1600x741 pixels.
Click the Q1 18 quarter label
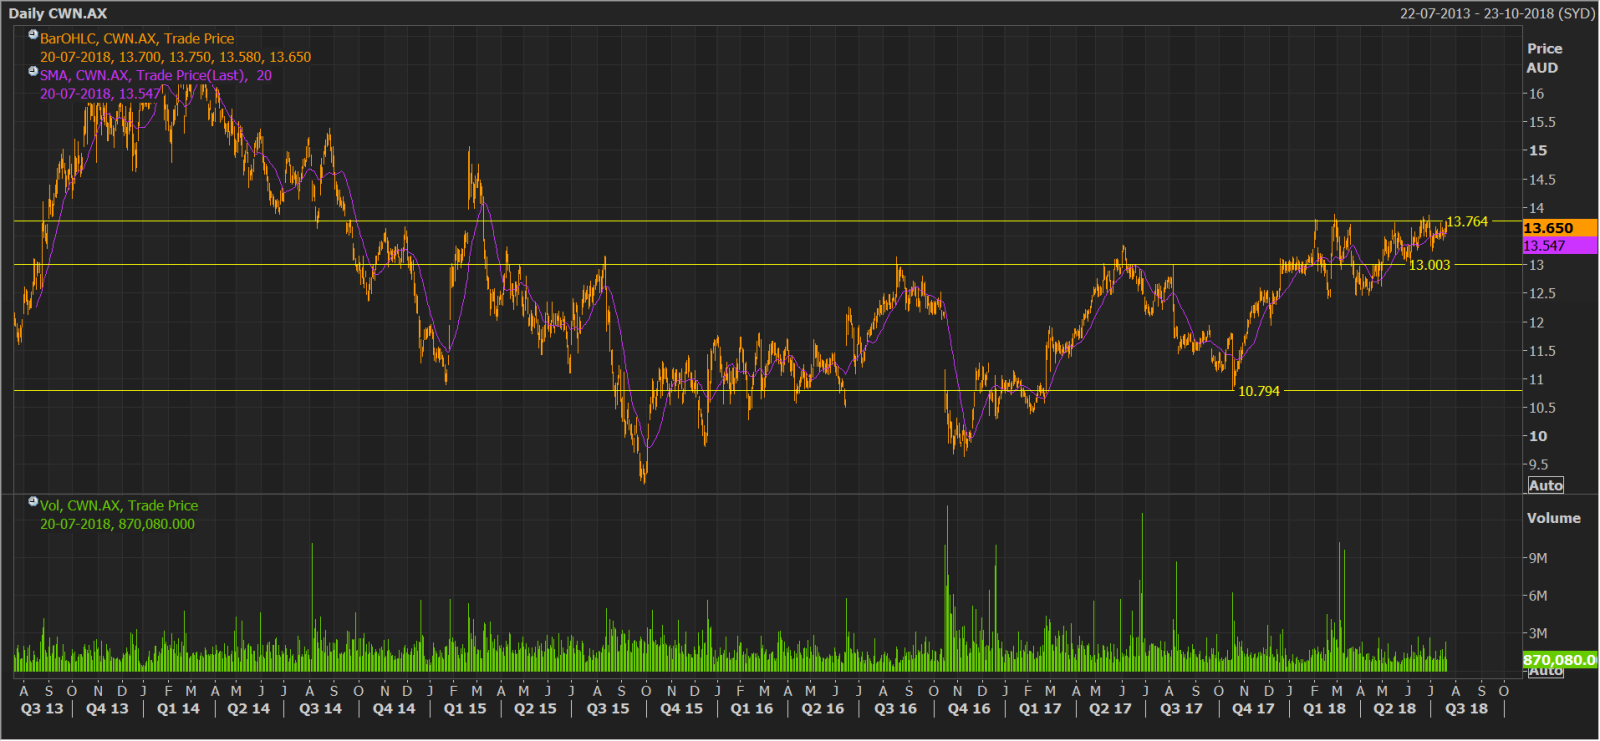click(x=1324, y=709)
